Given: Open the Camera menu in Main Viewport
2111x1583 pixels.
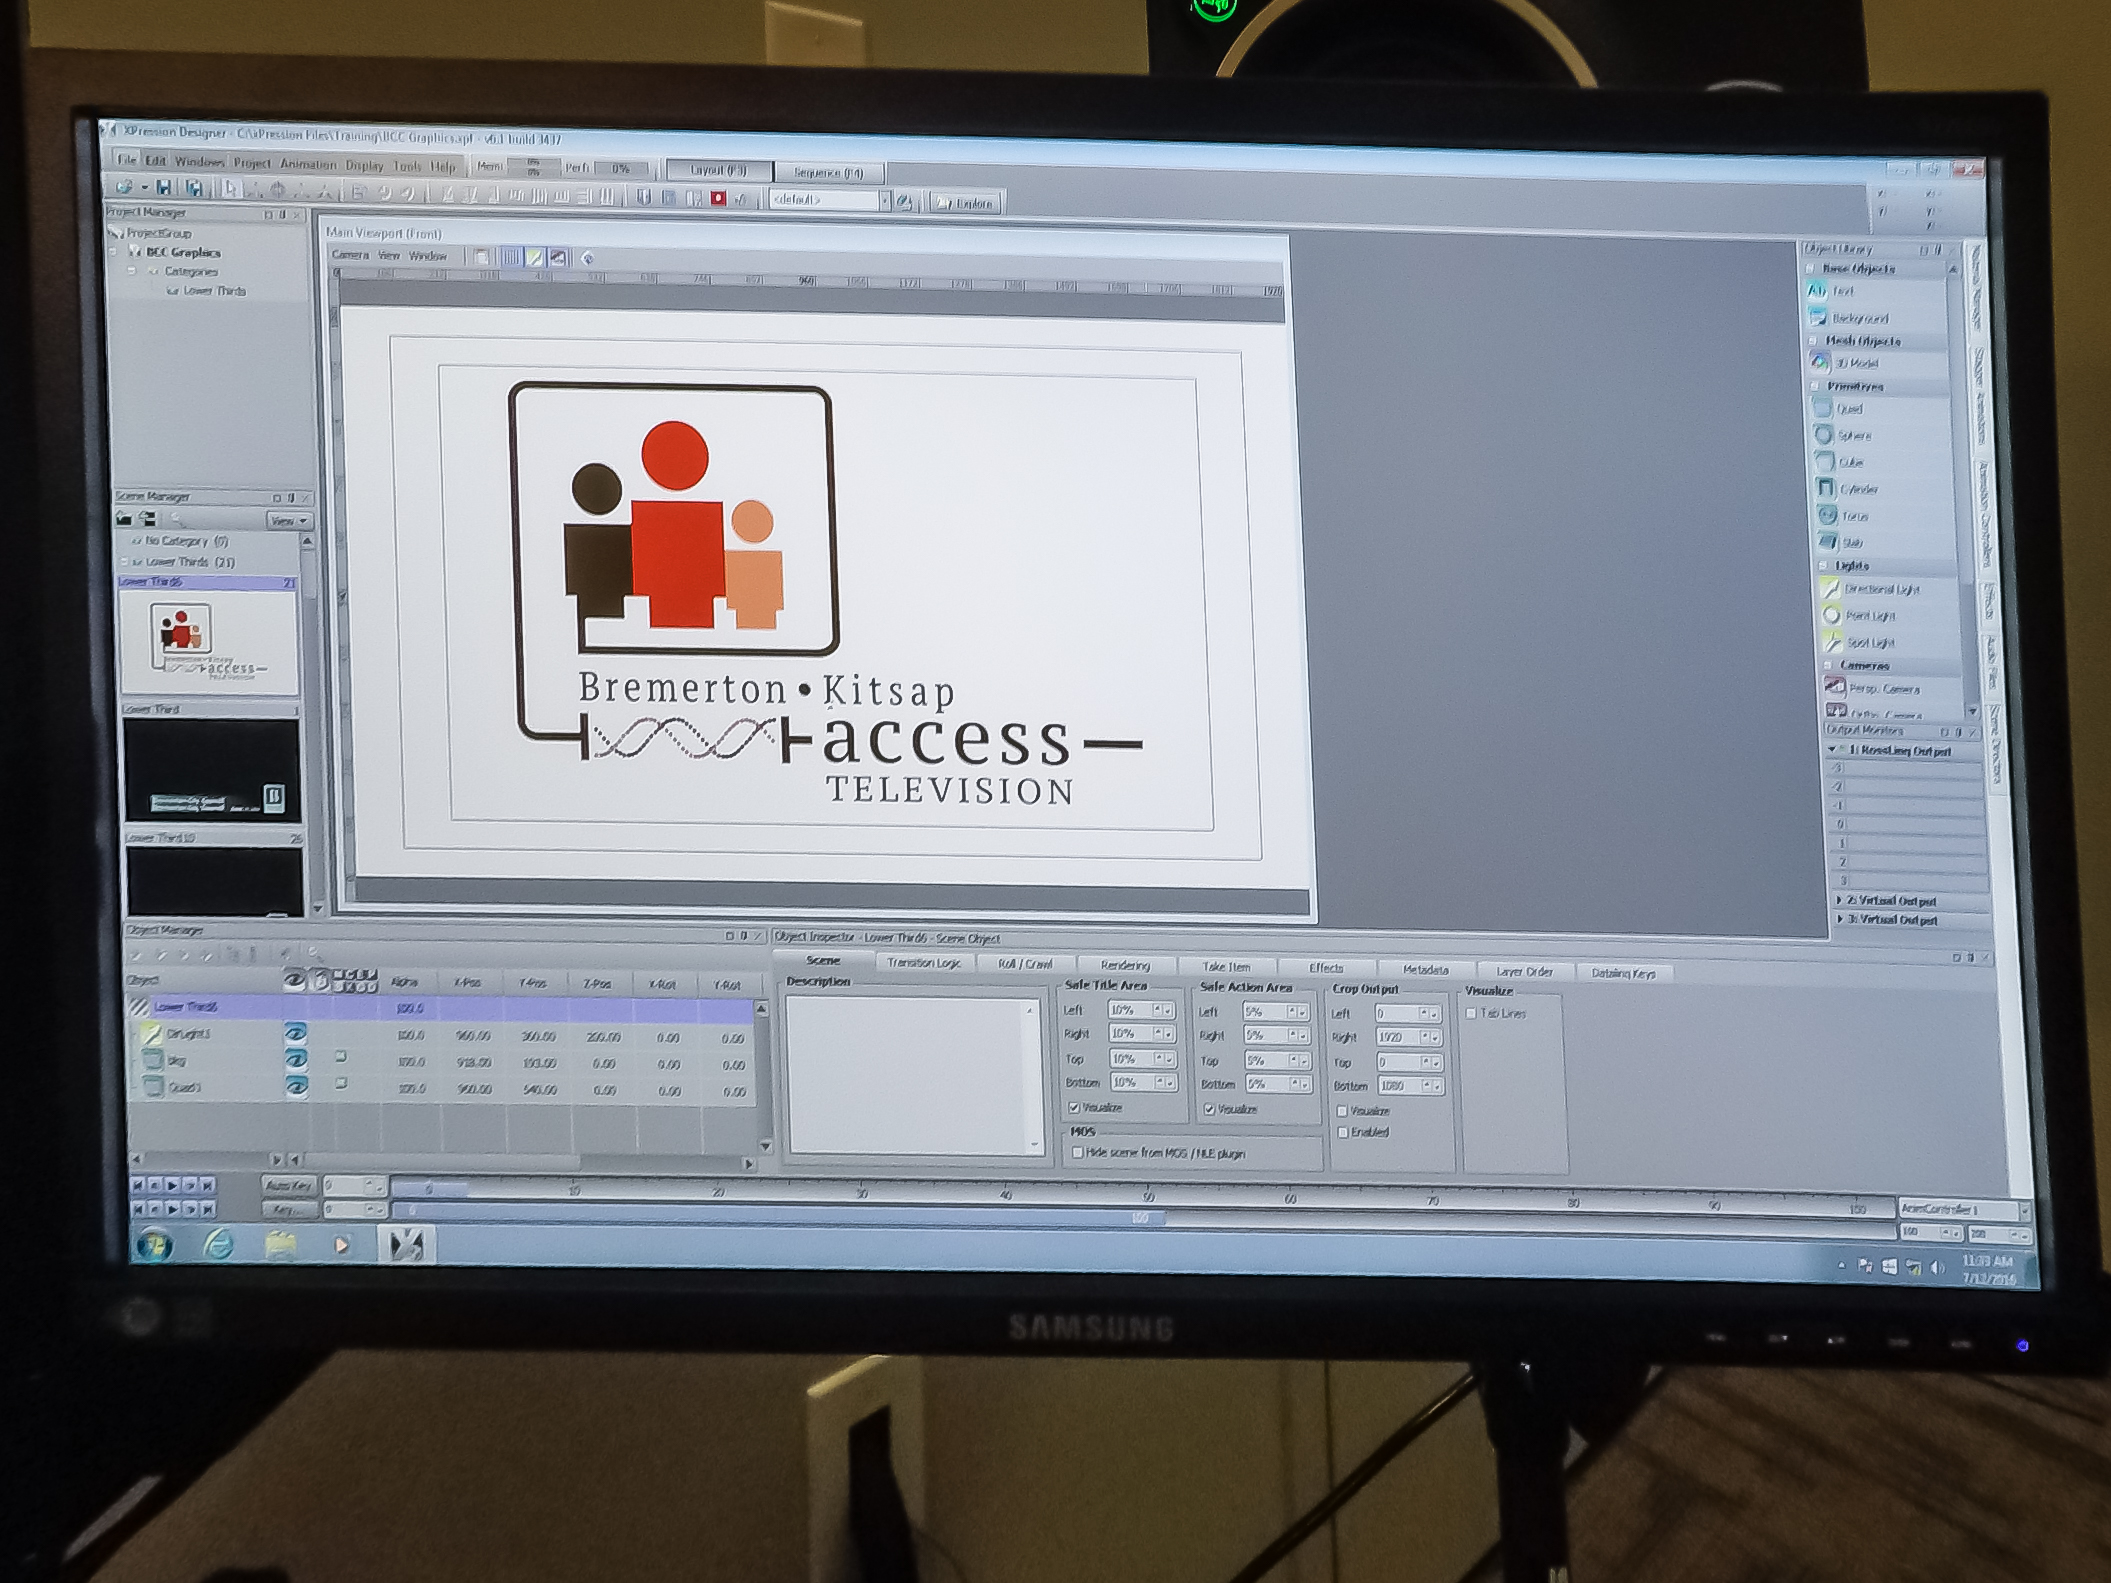Looking at the screenshot, I should pyautogui.click(x=351, y=255).
